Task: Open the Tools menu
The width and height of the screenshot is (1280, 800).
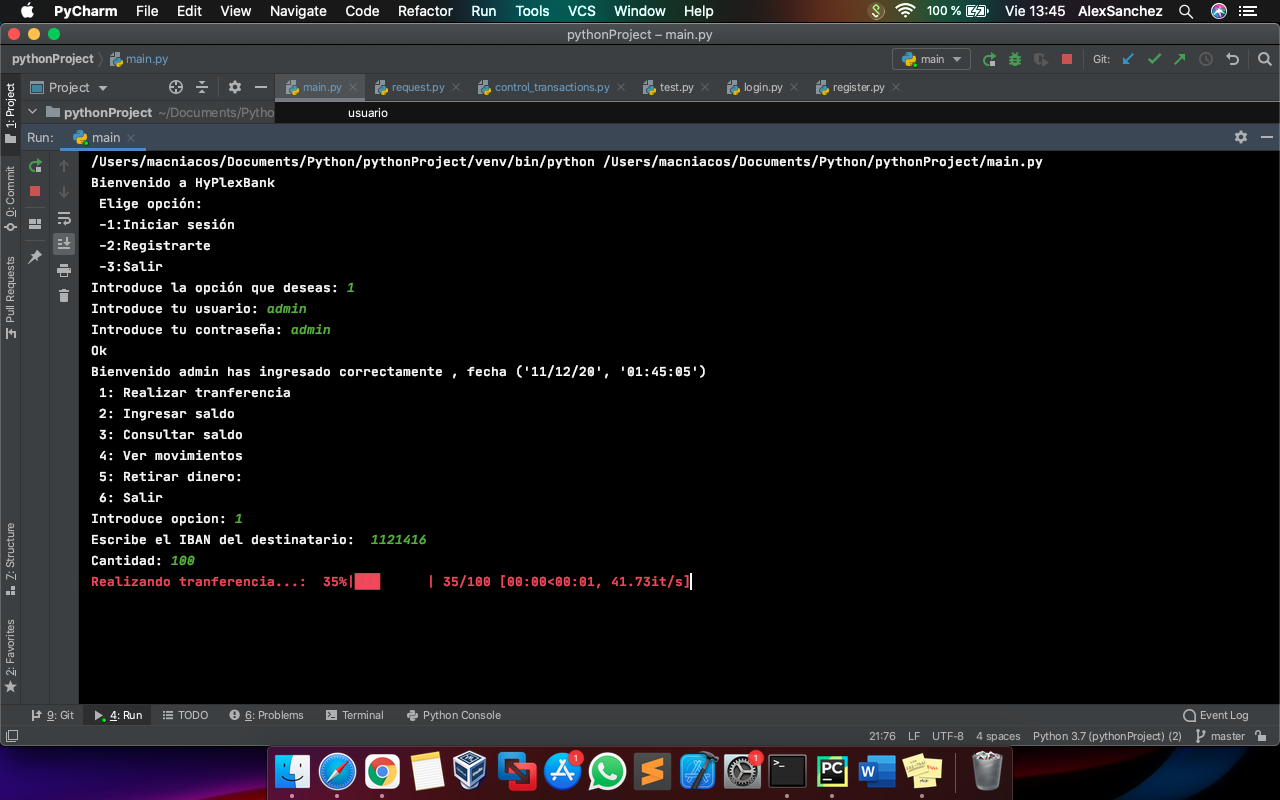Action: click(532, 11)
